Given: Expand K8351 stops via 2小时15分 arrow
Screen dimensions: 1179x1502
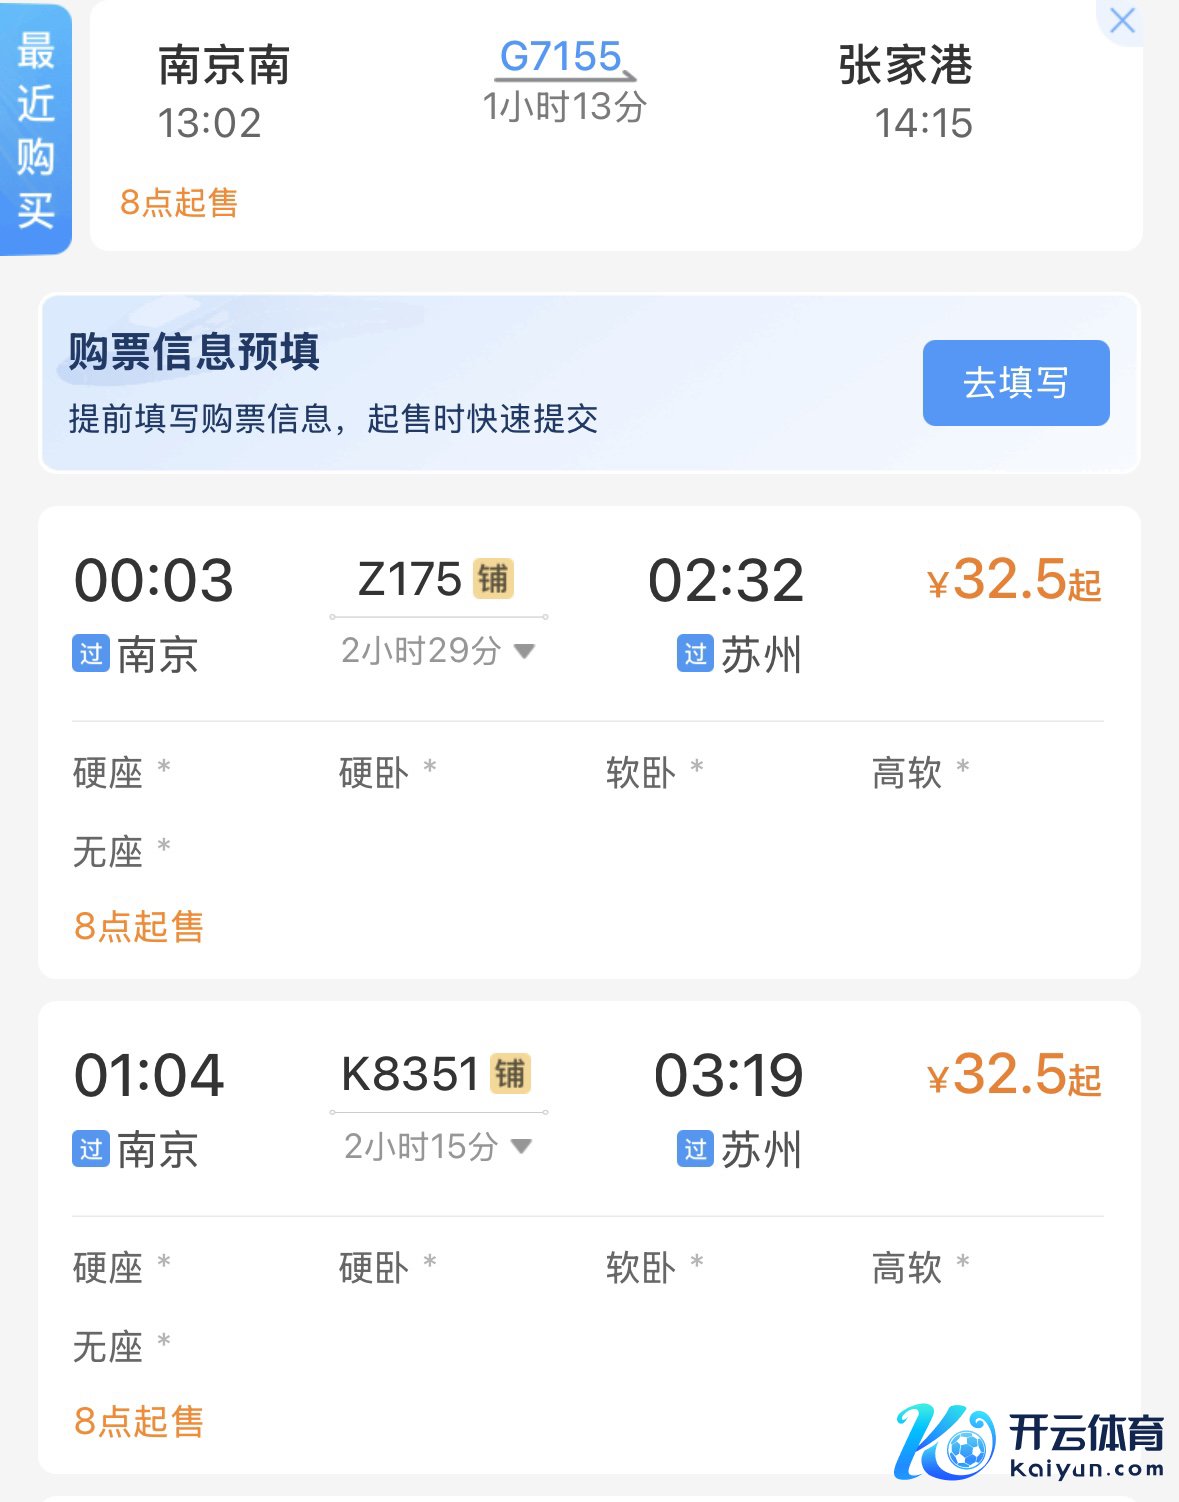Looking at the screenshot, I should (521, 1146).
